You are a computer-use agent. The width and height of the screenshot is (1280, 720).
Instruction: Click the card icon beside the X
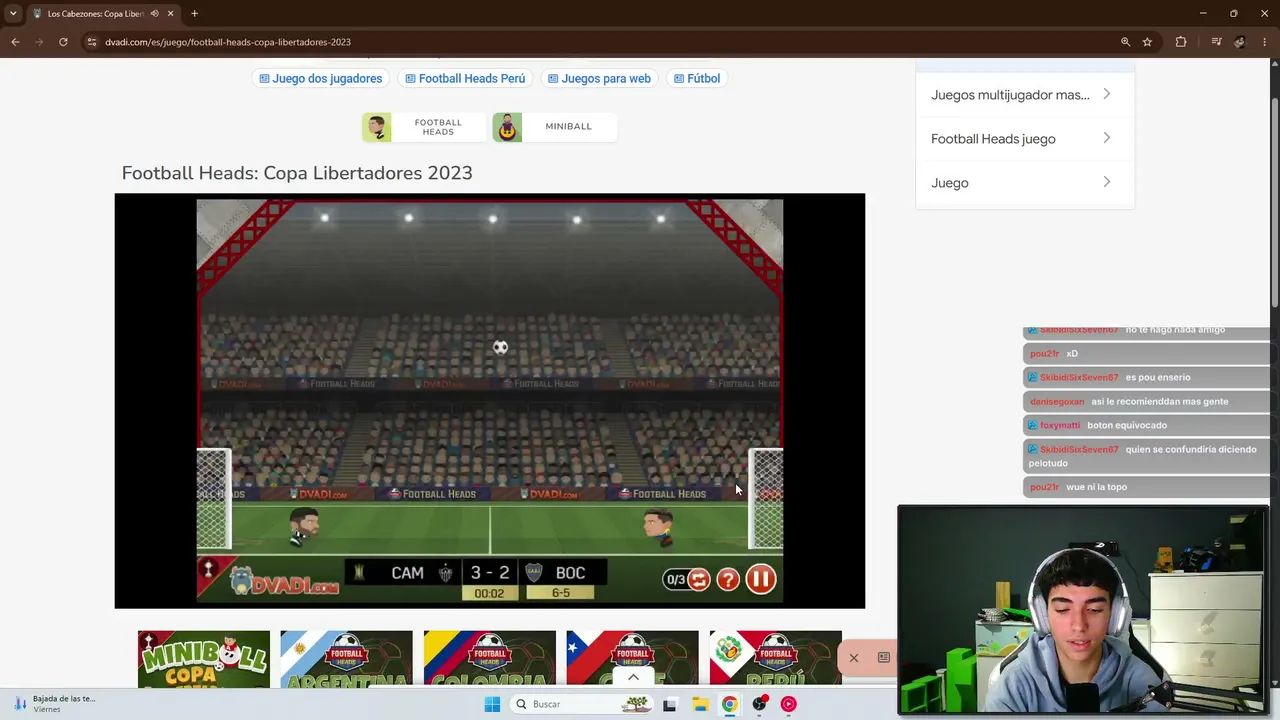(x=884, y=657)
